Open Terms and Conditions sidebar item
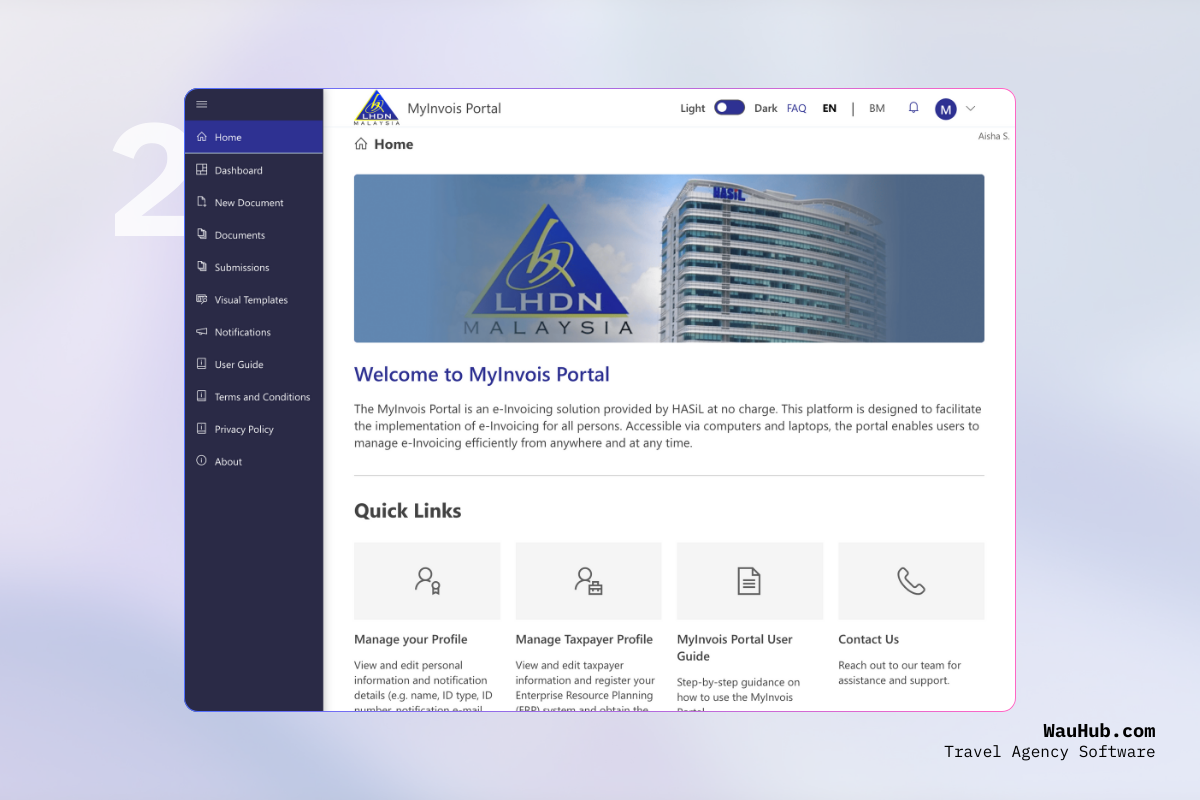1200x800 pixels. pos(254,396)
